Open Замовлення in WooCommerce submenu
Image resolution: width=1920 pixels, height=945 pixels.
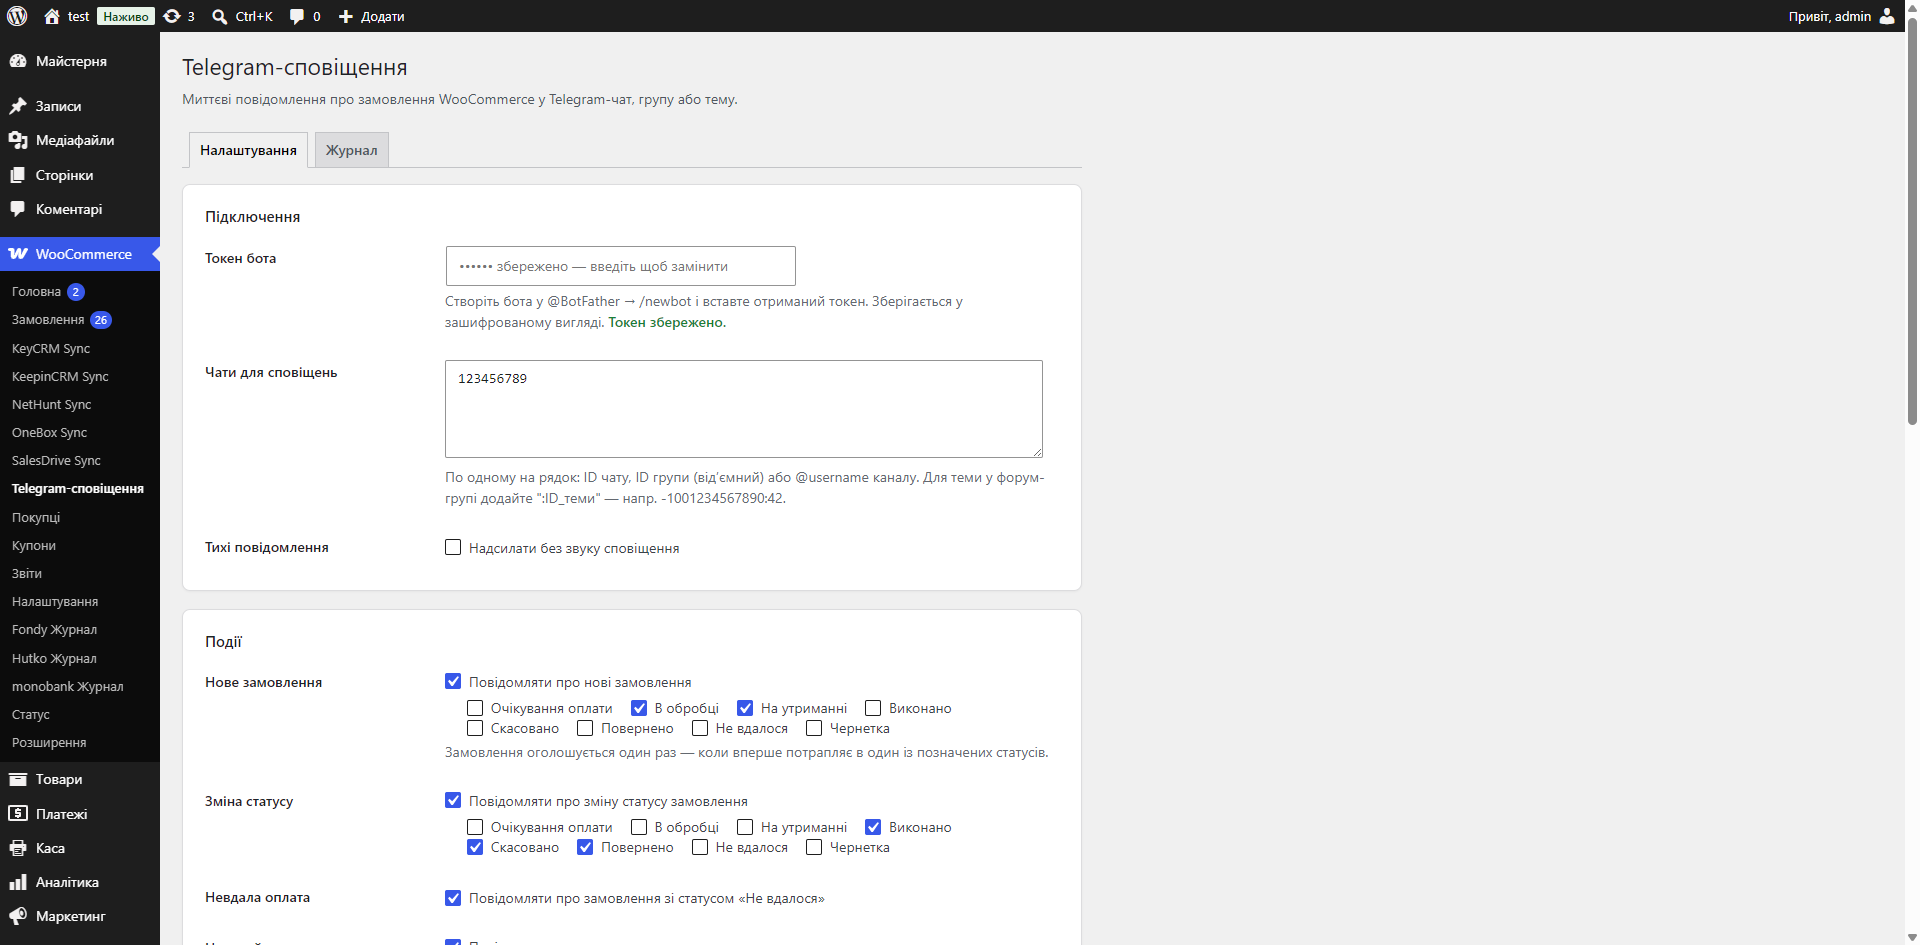tap(48, 320)
